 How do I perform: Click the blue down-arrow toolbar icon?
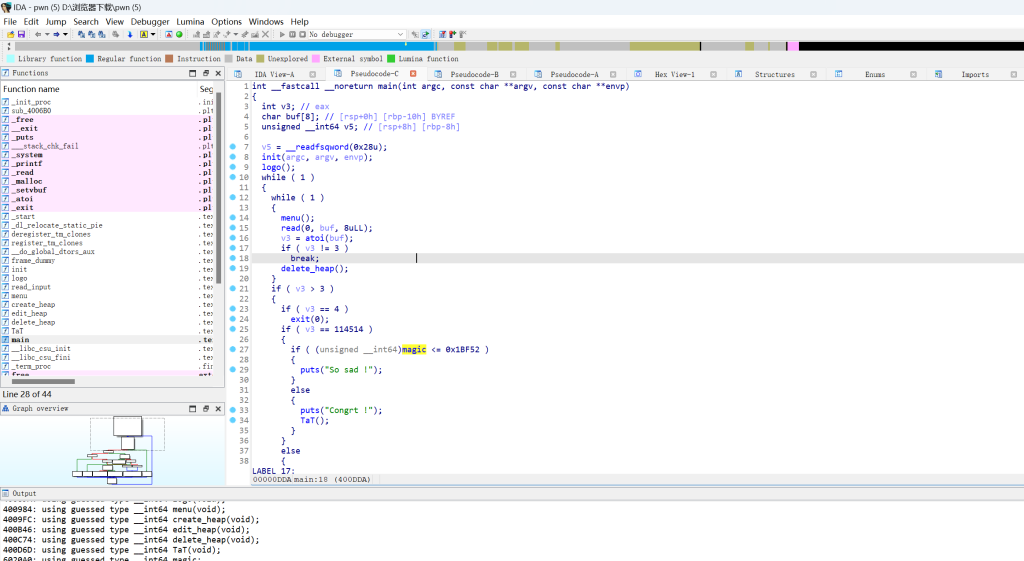point(130,34)
